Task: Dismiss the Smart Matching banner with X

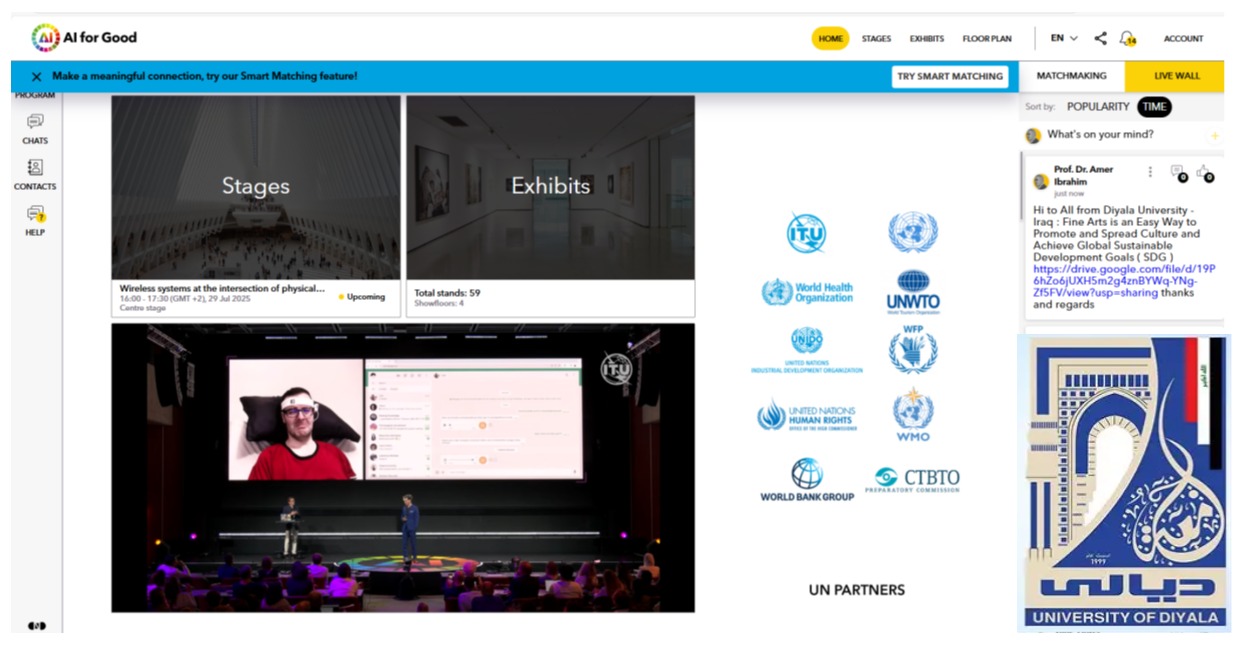Action: [36, 76]
